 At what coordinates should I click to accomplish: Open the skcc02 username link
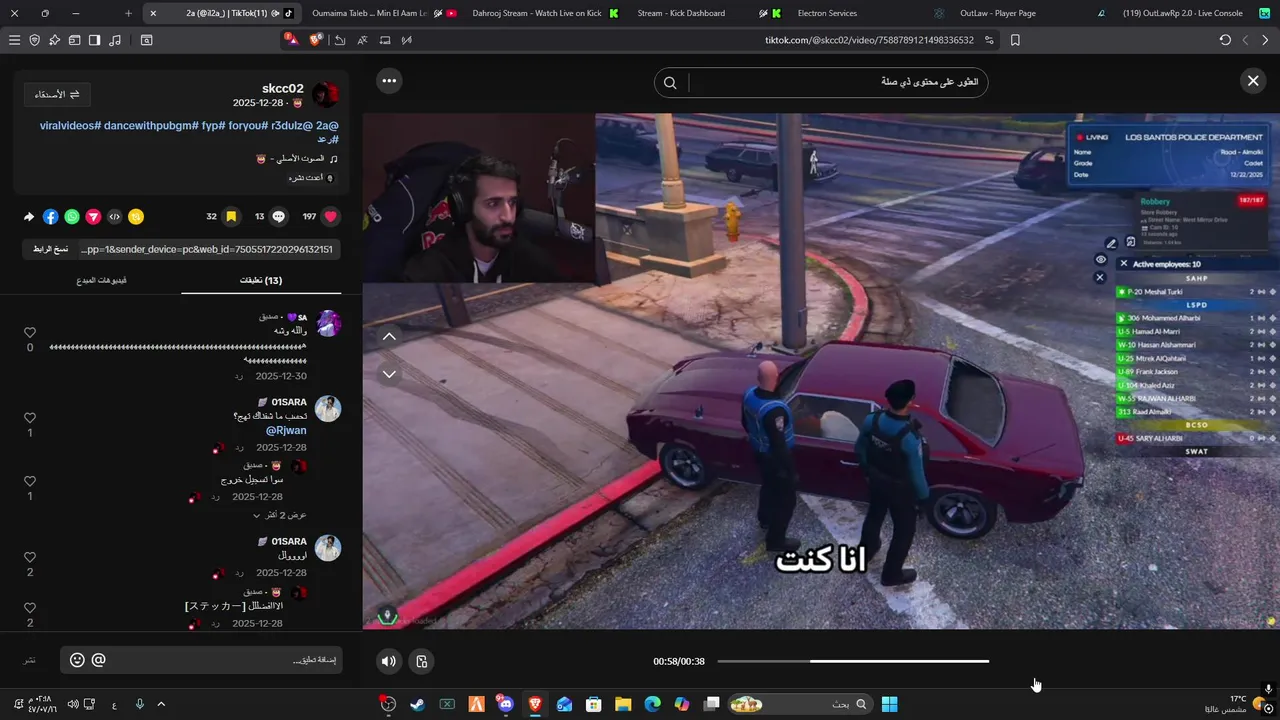(283, 88)
